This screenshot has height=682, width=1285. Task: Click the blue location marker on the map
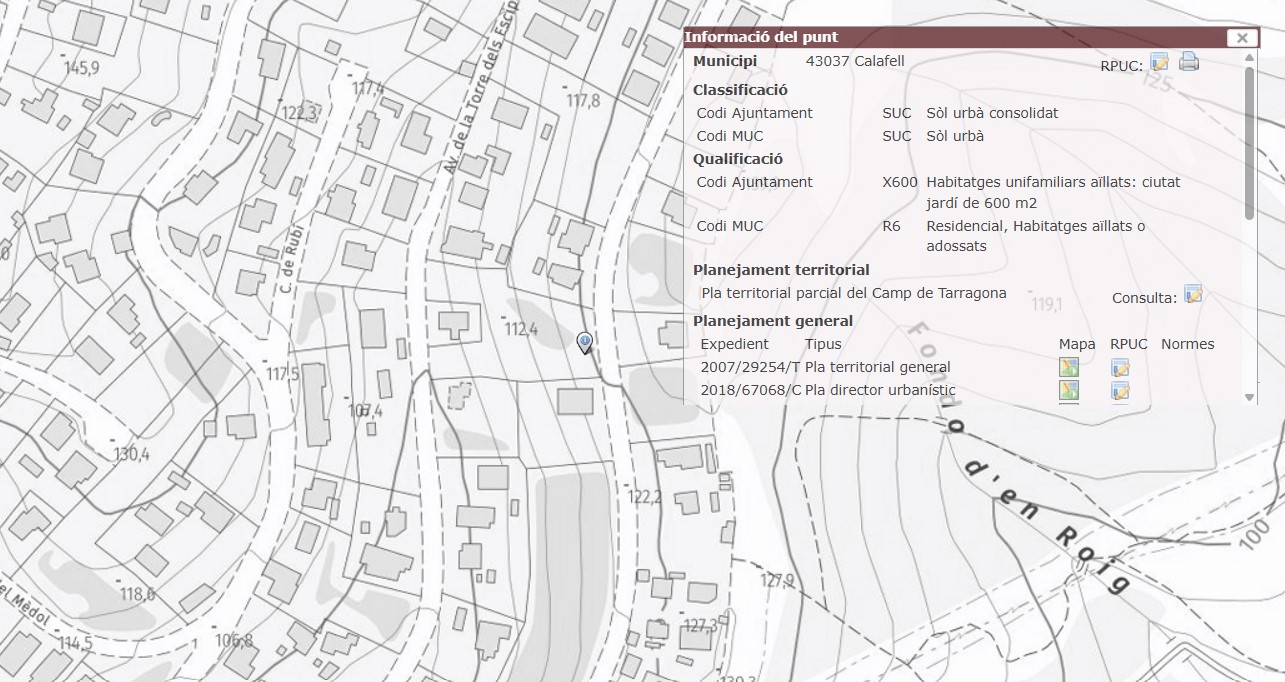coord(585,343)
